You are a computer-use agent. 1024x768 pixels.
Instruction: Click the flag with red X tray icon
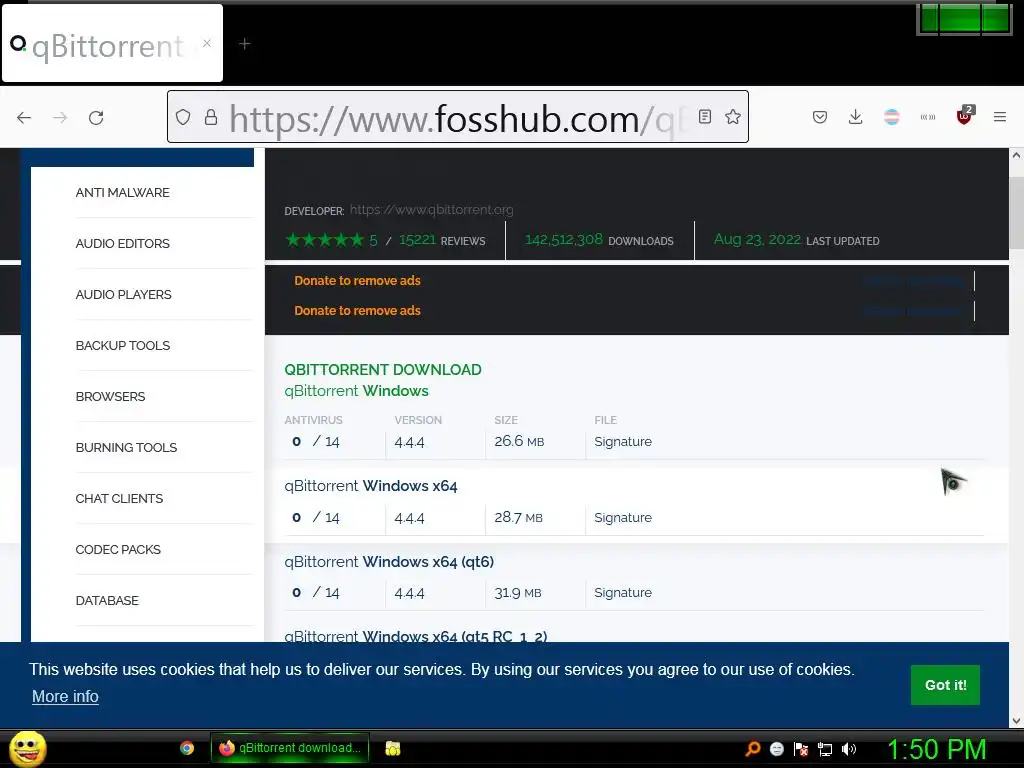pos(801,749)
